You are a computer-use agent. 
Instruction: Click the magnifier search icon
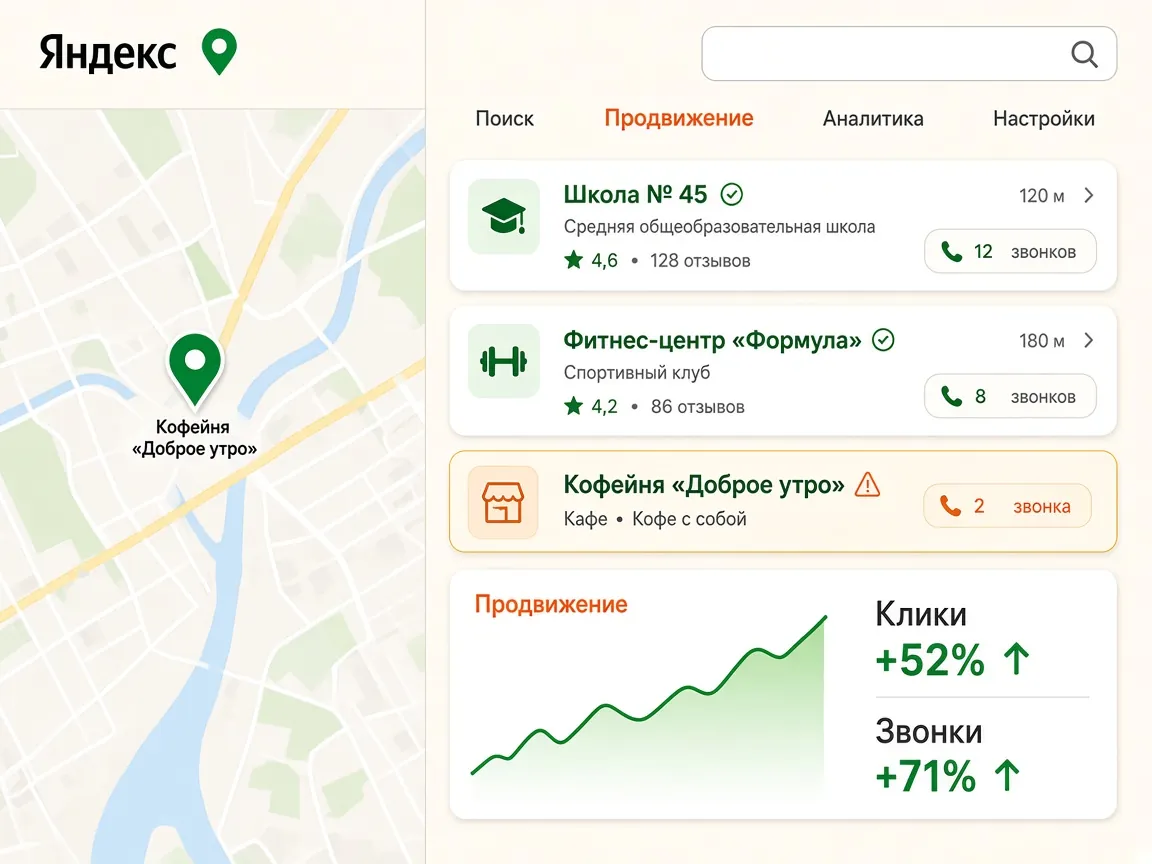click(x=1084, y=54)
